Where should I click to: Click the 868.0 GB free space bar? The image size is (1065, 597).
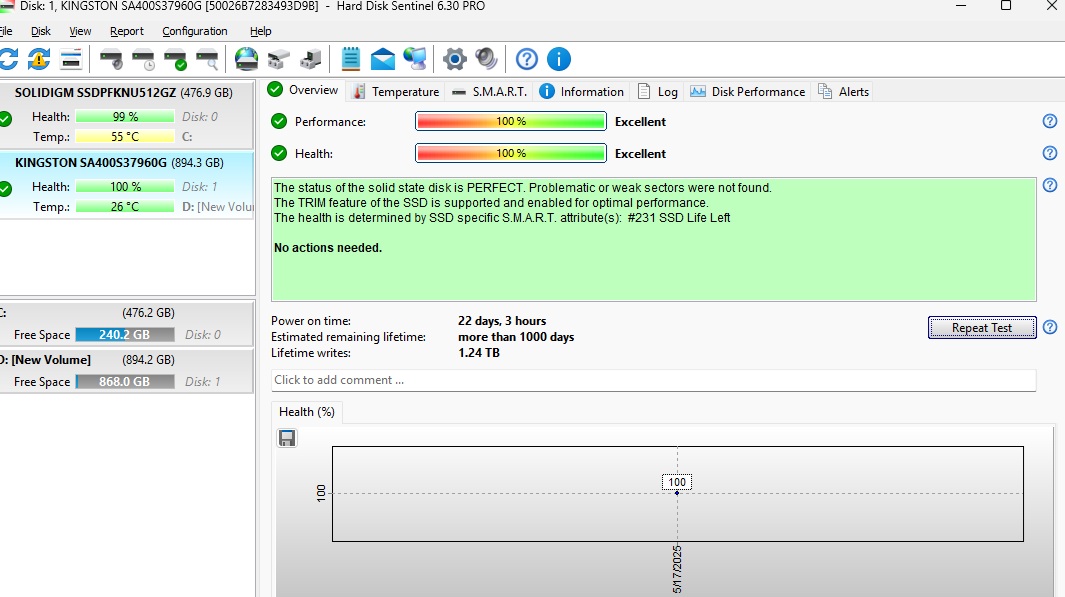click(125, 382)
